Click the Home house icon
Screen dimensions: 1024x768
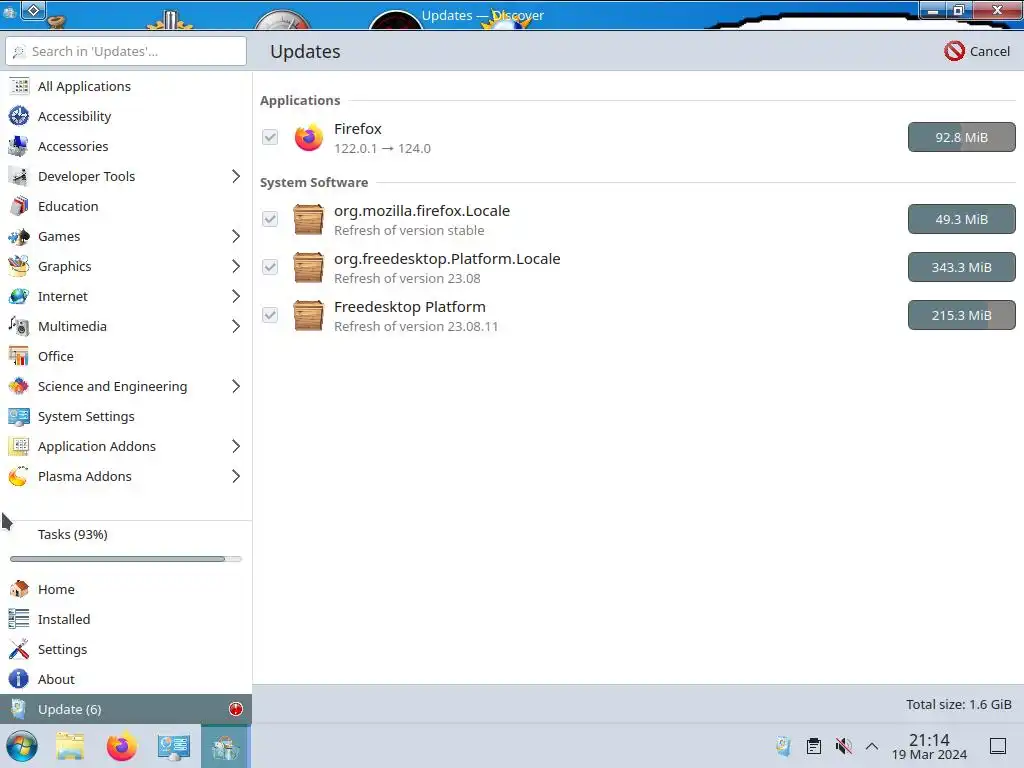click(19, 589)
